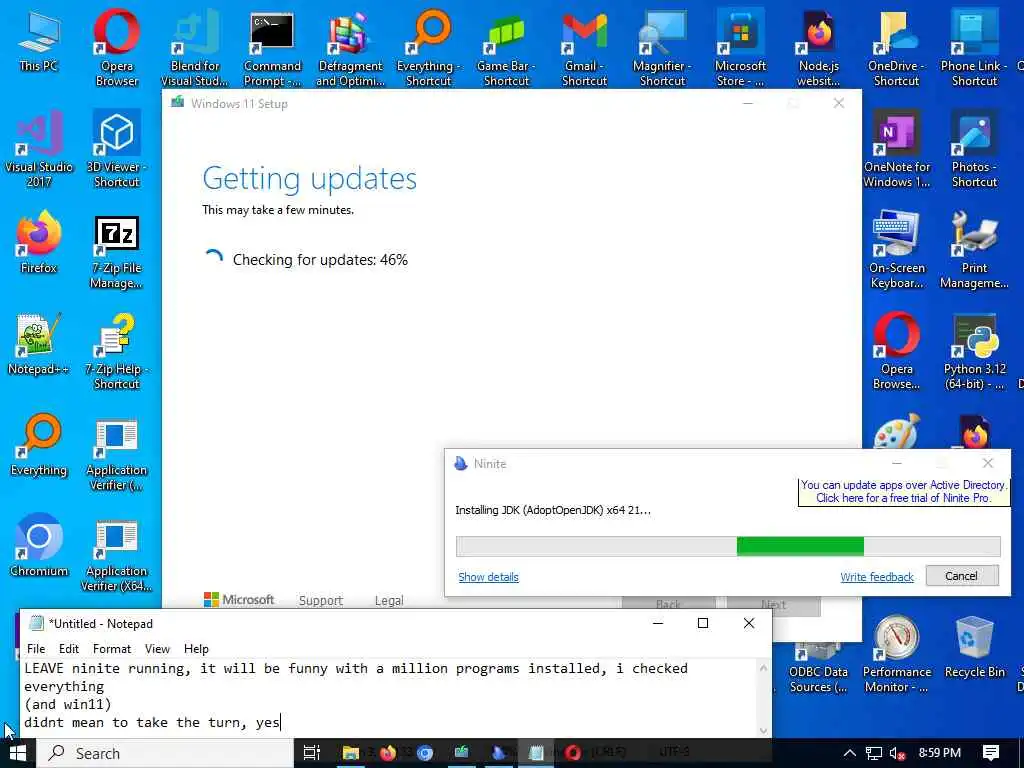Image resolution: width=1024 pixels, height=768 pixels.
Task: Open File menu in Notepad
Action: coord(36,648)
